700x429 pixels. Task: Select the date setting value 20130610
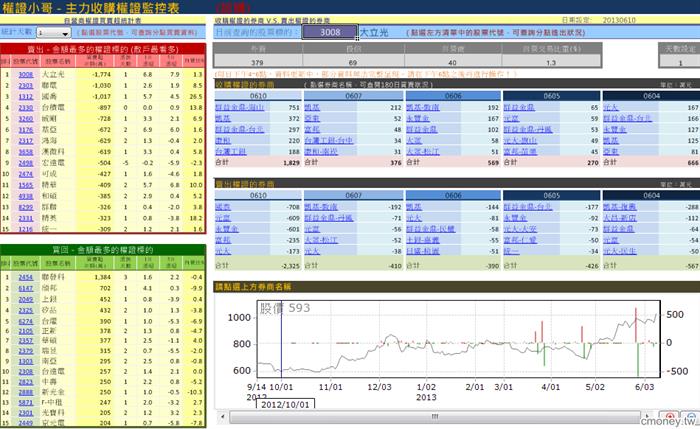(x=619, y=21)
